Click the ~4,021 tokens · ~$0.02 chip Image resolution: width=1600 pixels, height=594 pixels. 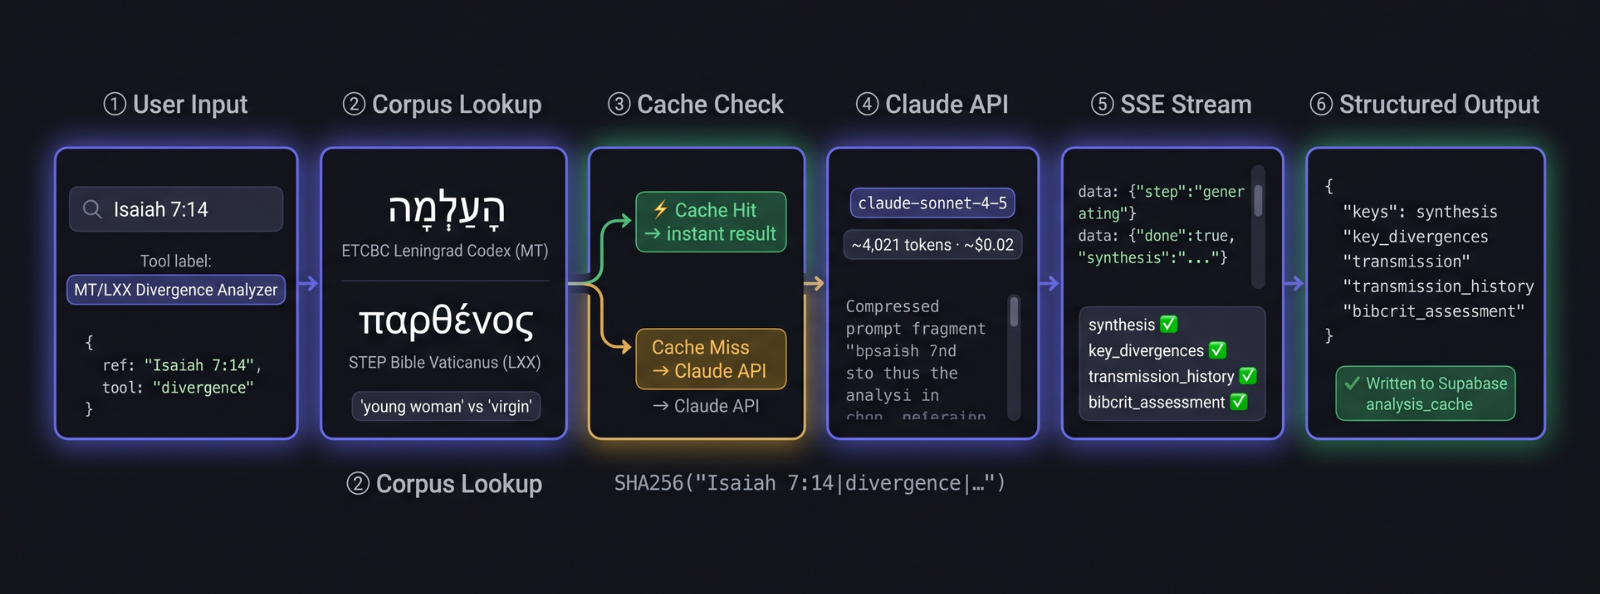coord(932,245)
